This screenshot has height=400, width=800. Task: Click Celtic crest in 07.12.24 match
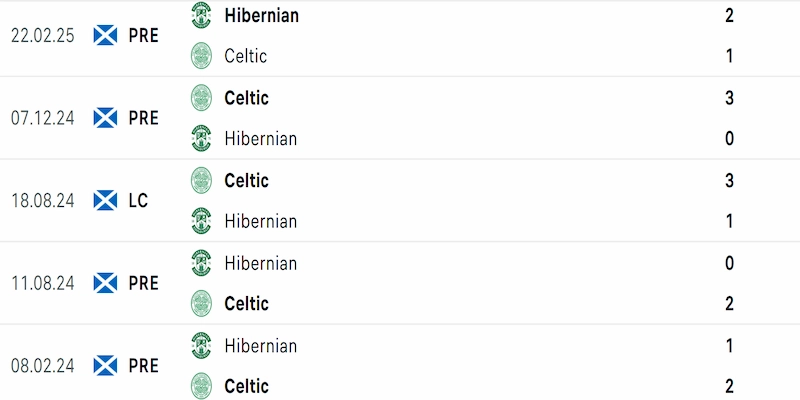[x=201, y=97]
